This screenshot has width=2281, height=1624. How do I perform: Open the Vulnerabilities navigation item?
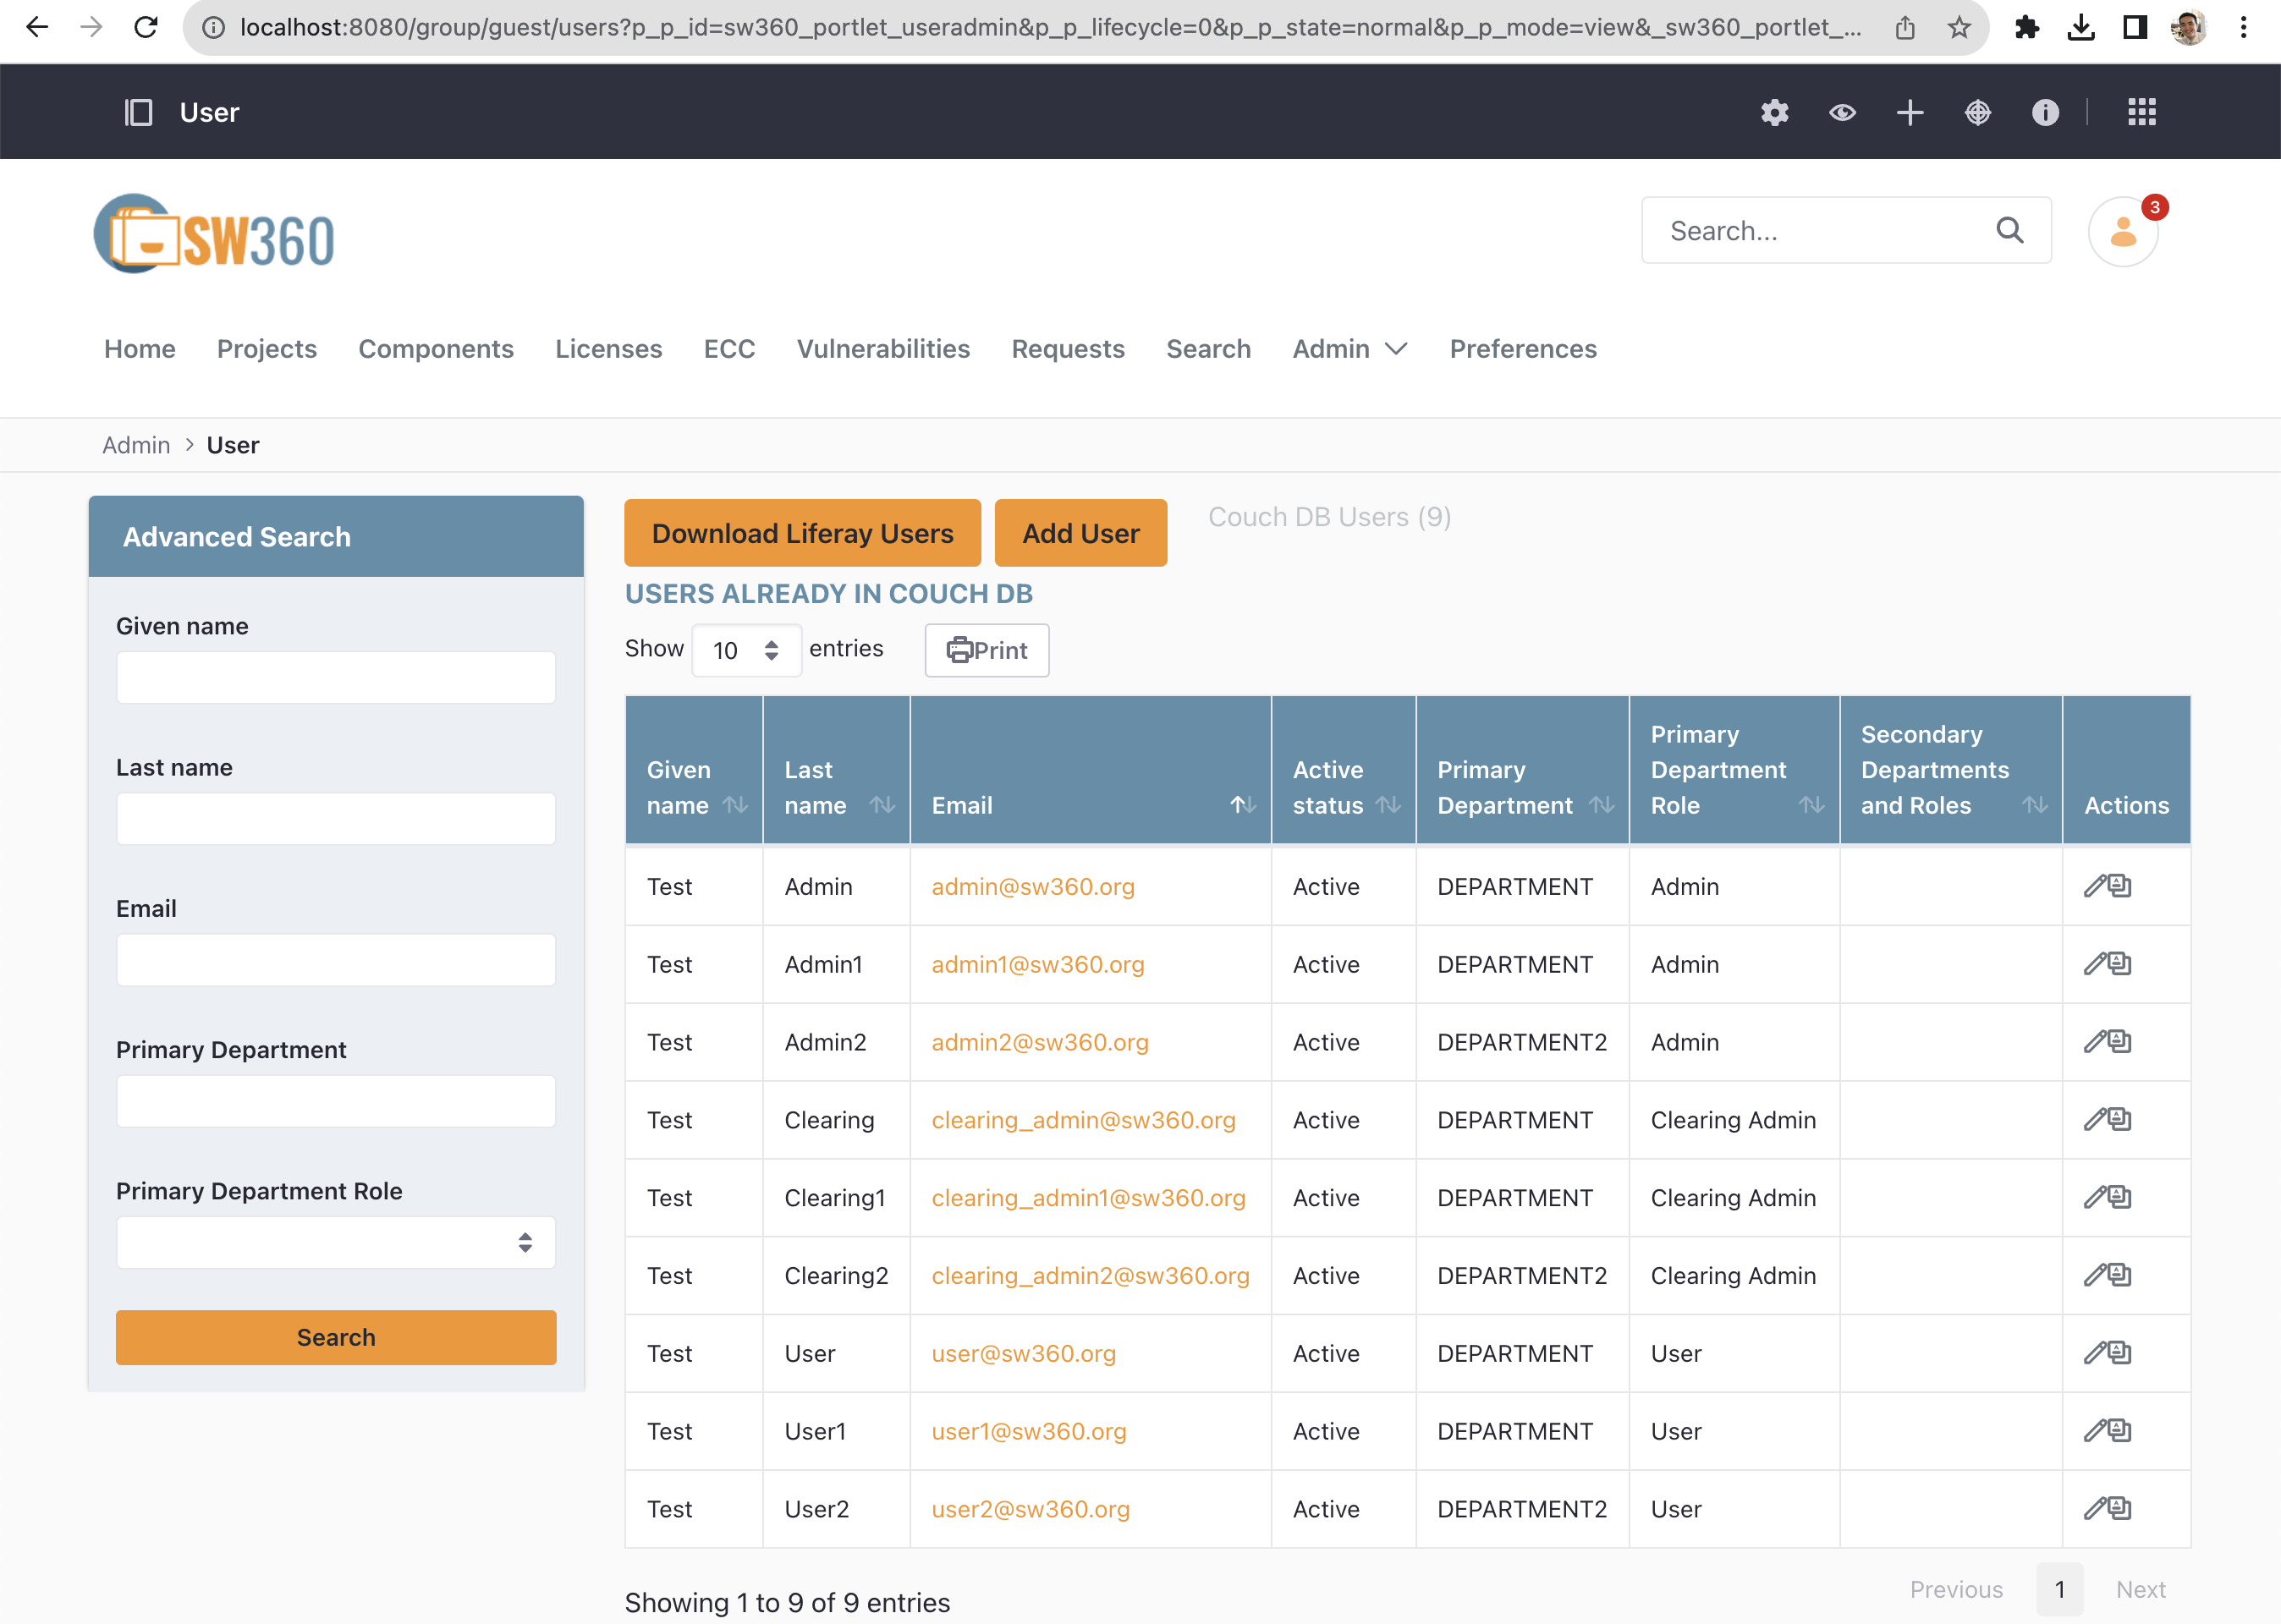click(x=883, y=349)
